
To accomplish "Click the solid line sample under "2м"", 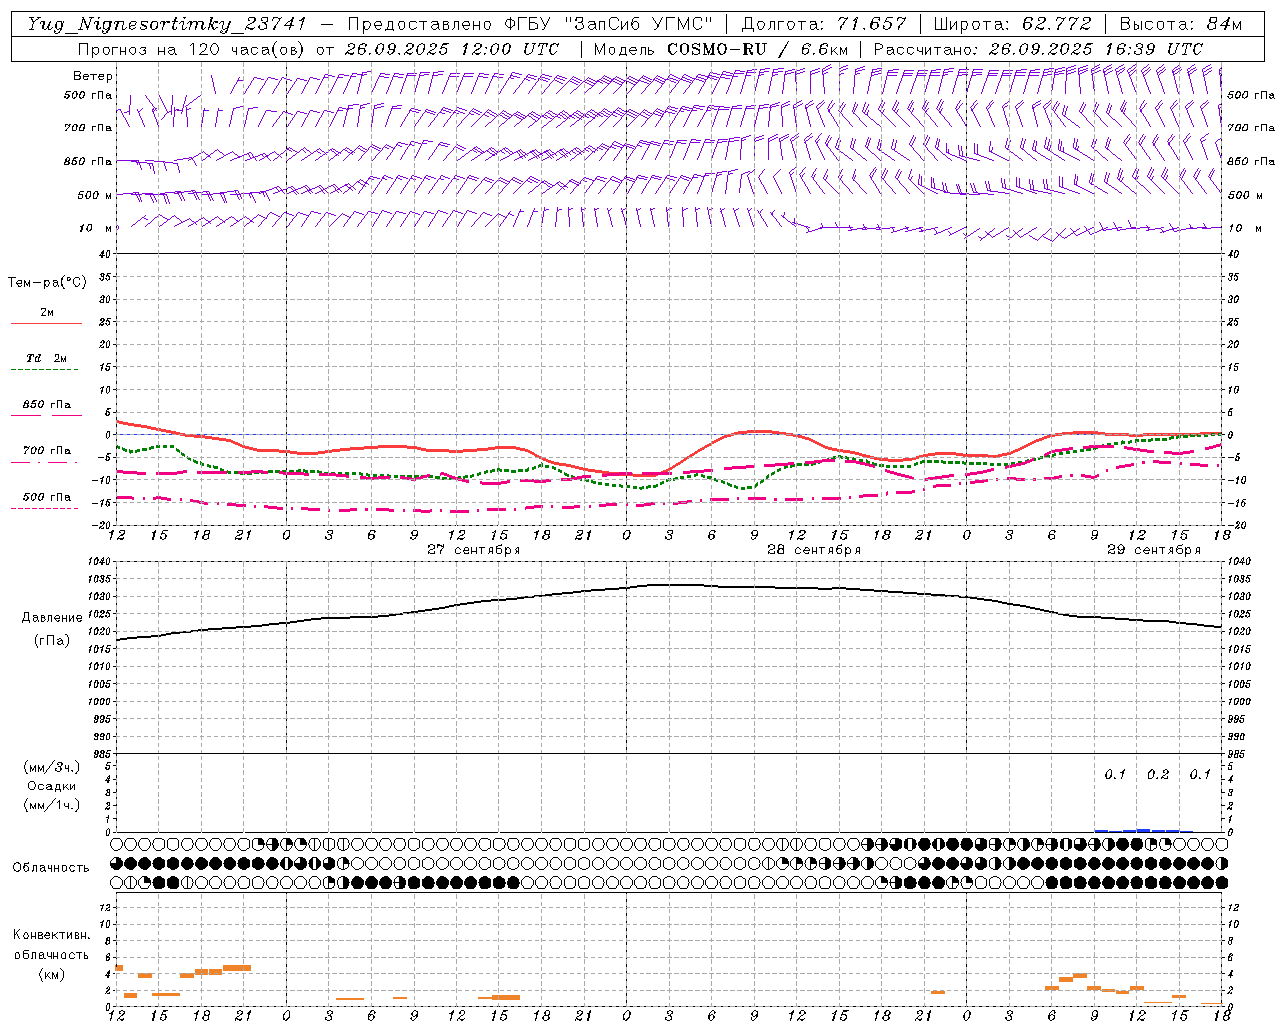I will [x=46, y=323].
